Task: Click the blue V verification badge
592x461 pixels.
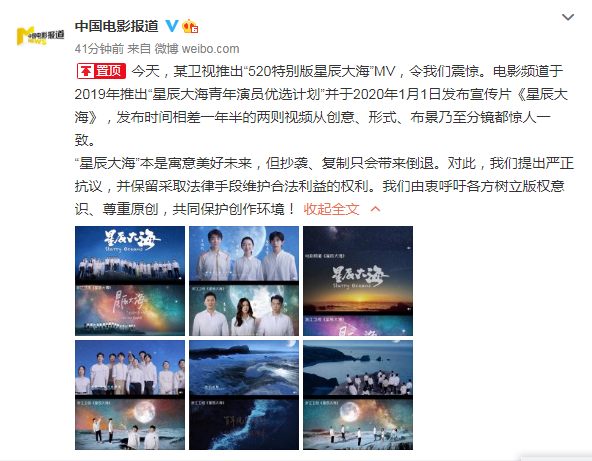Action: tap(172, 26)
